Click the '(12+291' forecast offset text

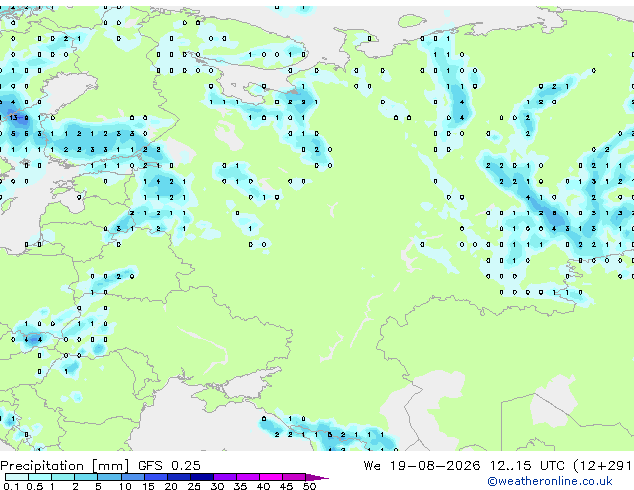(x=602, y=466)
